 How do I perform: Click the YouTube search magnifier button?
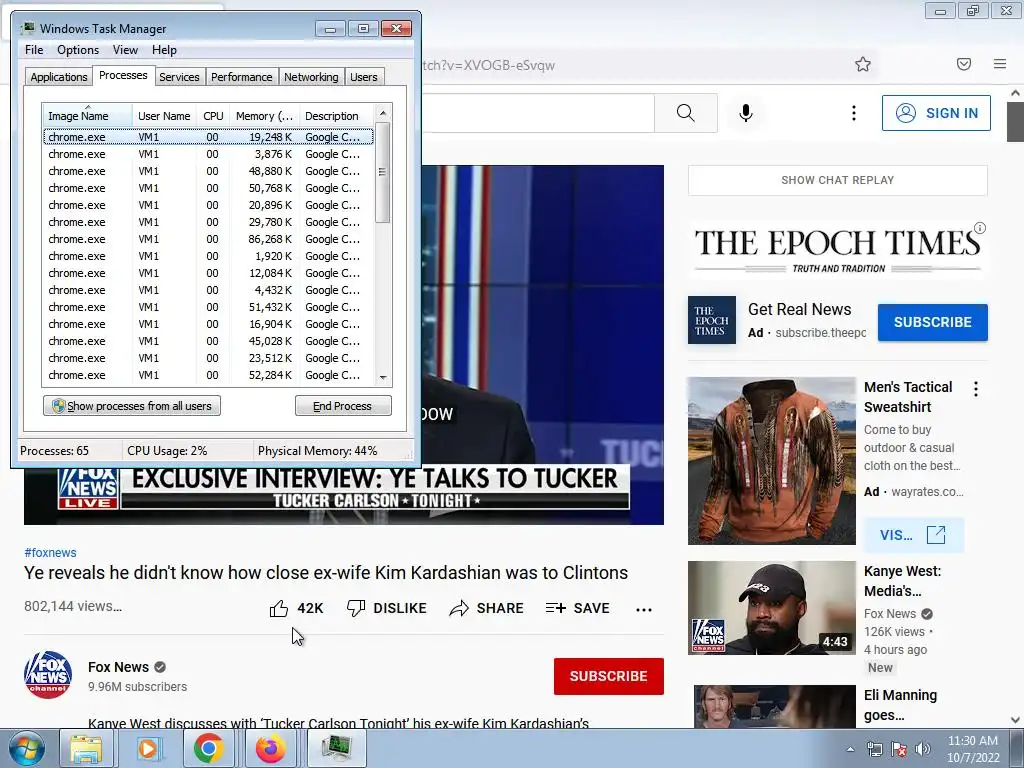tap(686, 113)
